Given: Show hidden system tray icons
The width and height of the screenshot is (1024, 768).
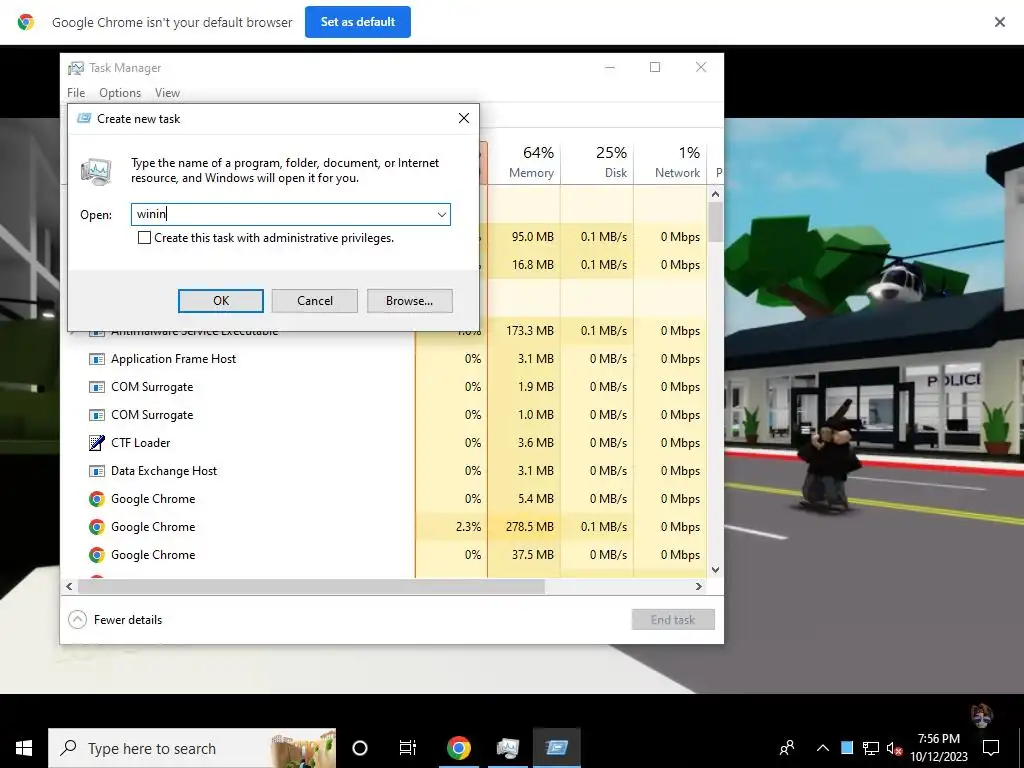Looking at the screenshot, I should click(823, 748).
